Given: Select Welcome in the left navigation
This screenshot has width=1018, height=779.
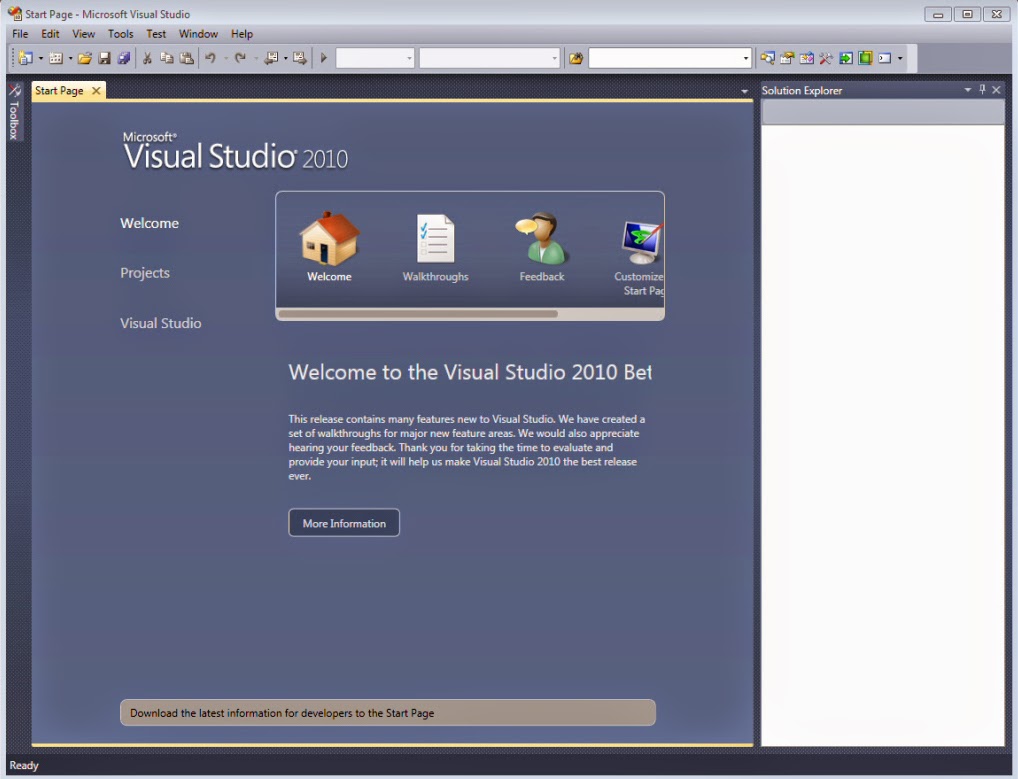Looking at the screenshot, I should [x=149, y=223].
